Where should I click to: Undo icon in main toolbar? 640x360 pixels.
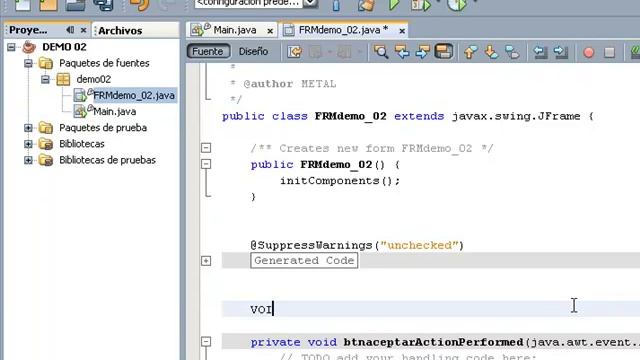tap(139, 4)
